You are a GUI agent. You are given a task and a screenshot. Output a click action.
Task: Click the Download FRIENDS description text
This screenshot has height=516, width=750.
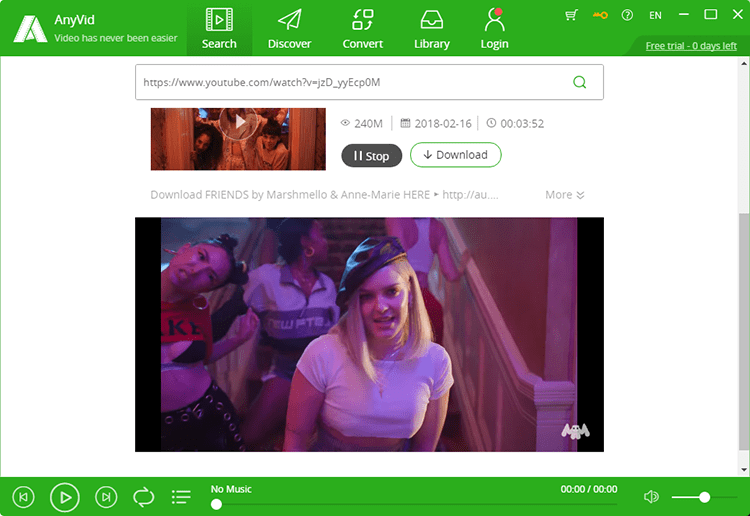(x=324, y=195)
